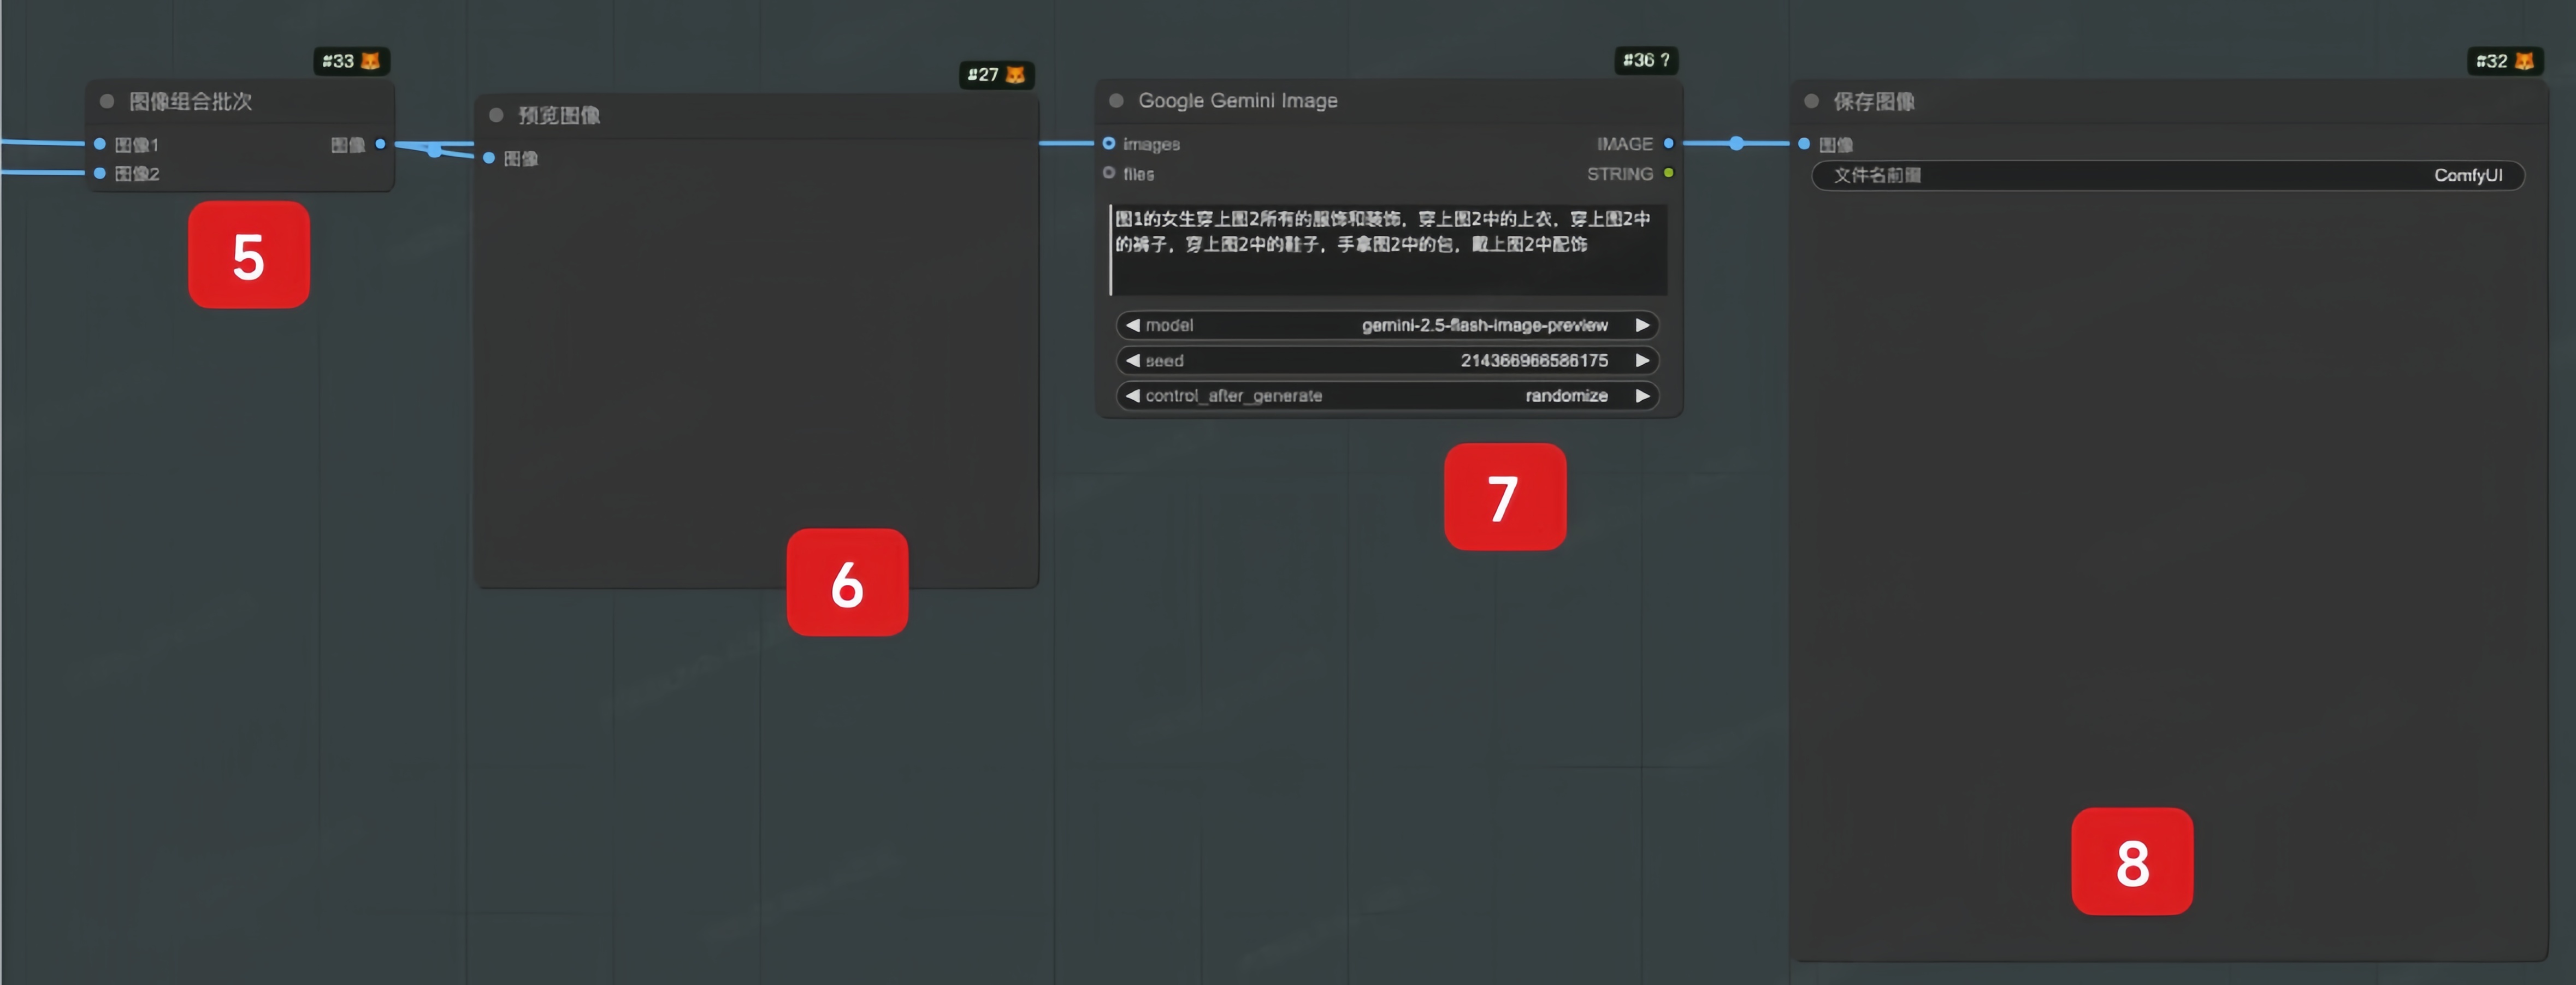Viewport: 2576px width, 985px height.
Task: Toggle collapse dot on 预览图像 node
Action: 496,115
